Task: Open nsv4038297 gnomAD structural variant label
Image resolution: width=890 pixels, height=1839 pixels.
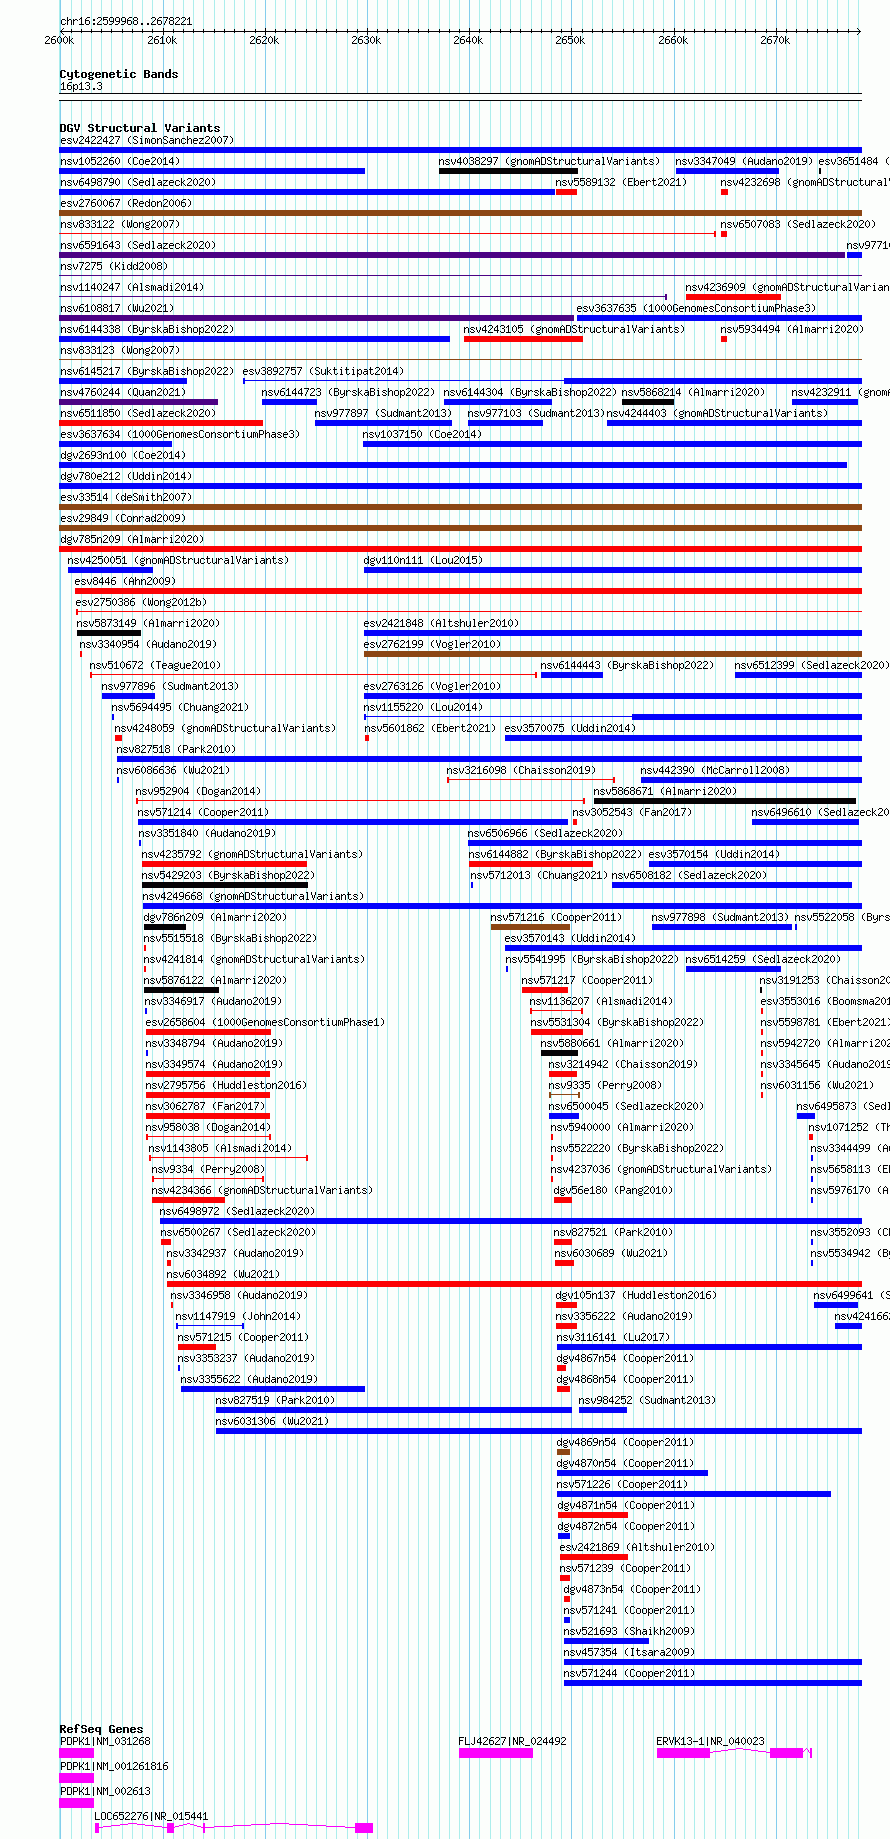Action: 549,161
